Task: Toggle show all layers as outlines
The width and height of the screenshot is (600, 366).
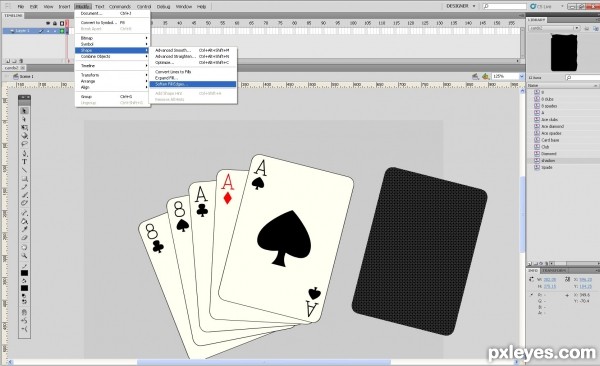Action: (x=62, y=24)
